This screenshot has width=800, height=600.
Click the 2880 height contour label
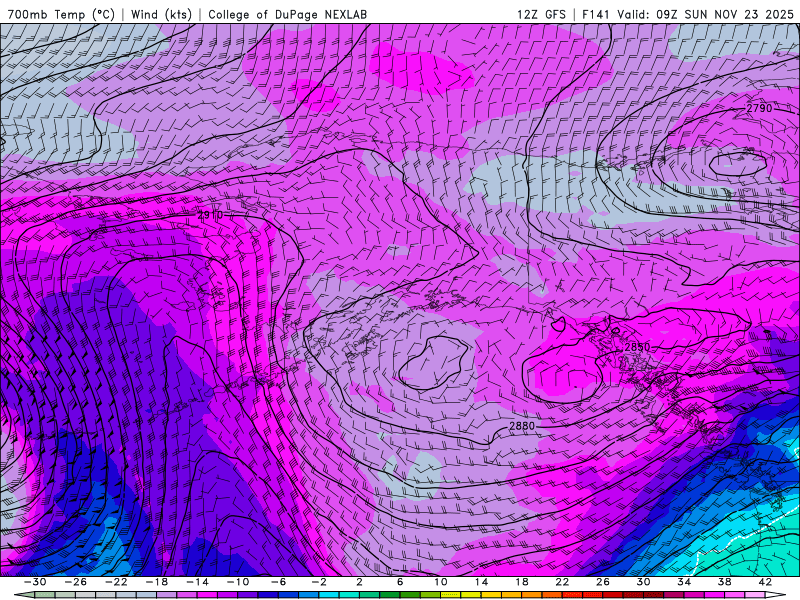pyautogui.click(x=522, y=426)
